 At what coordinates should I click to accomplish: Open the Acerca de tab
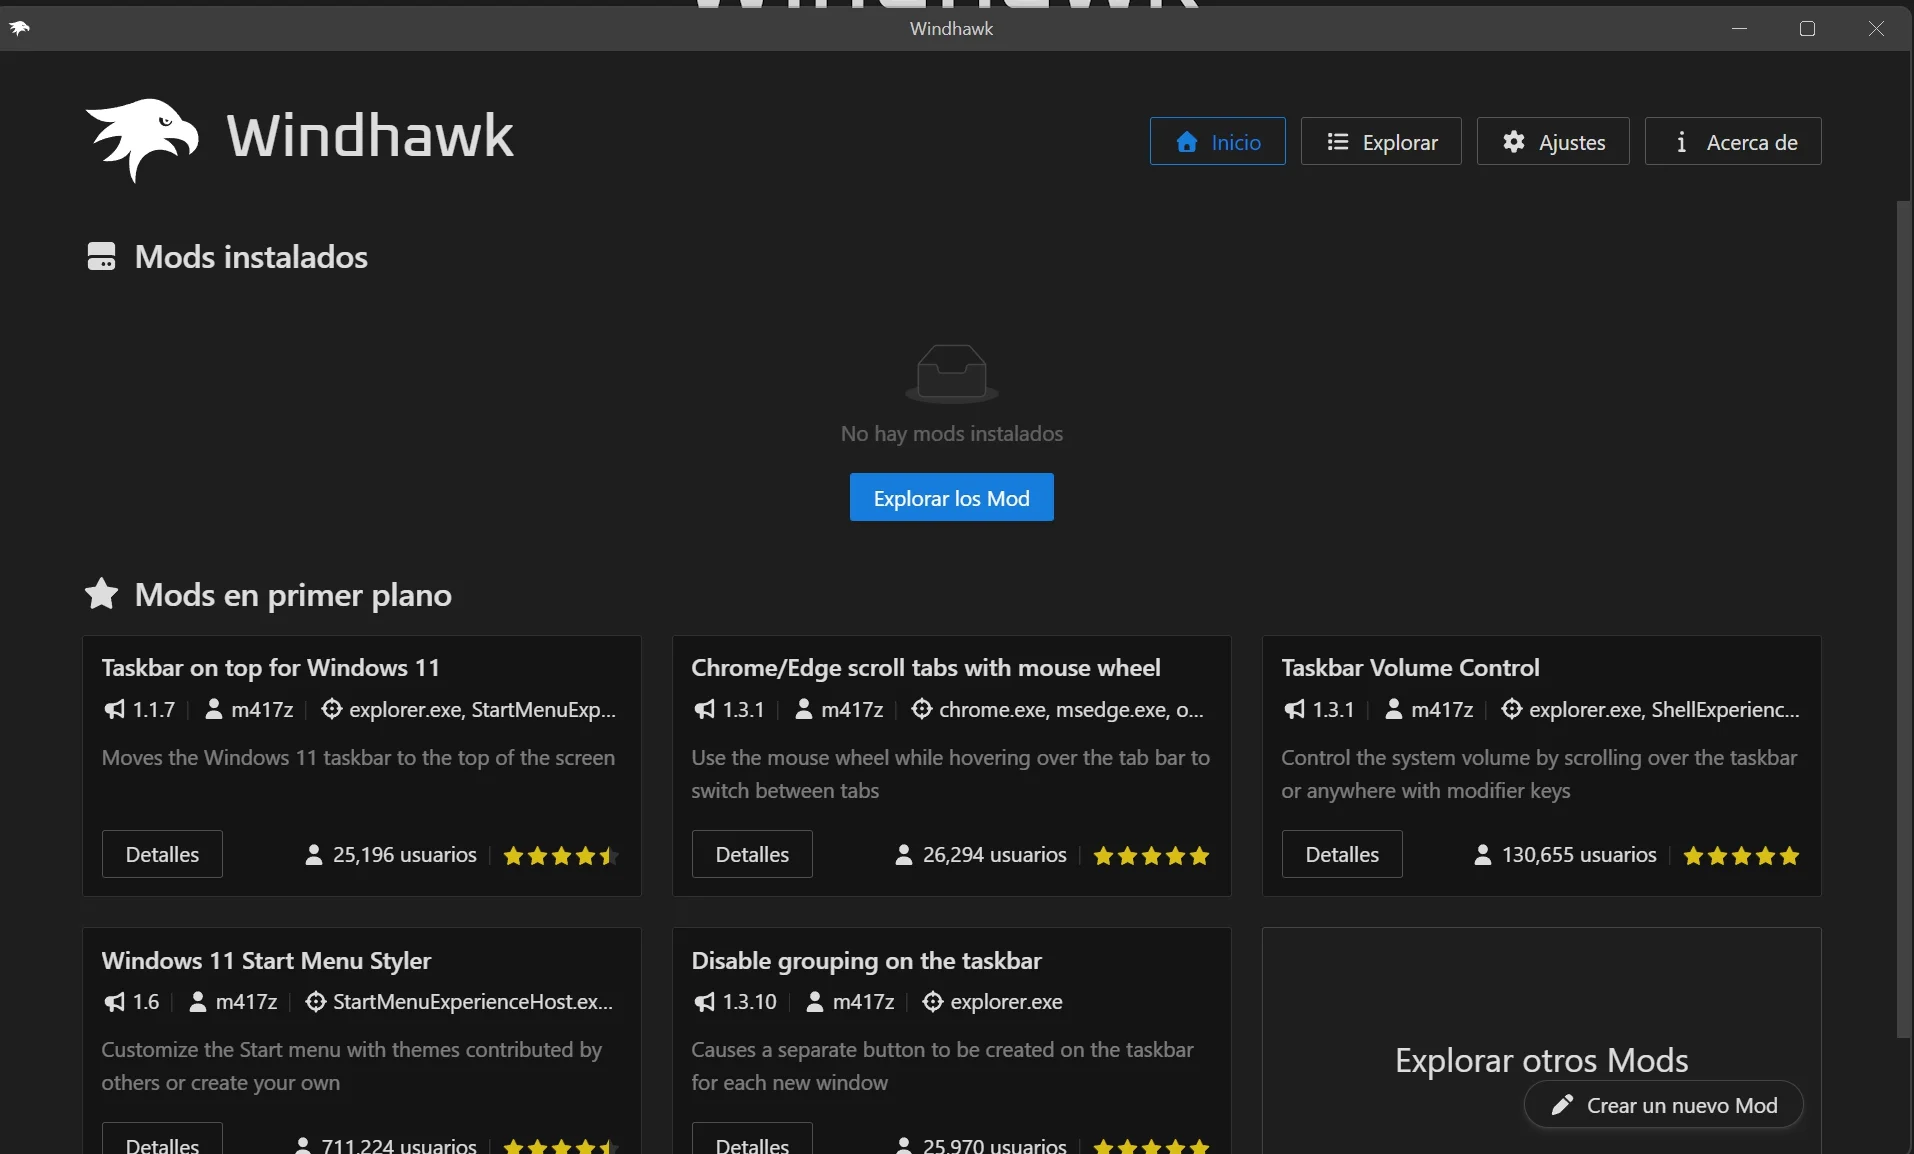[1733, 141]
